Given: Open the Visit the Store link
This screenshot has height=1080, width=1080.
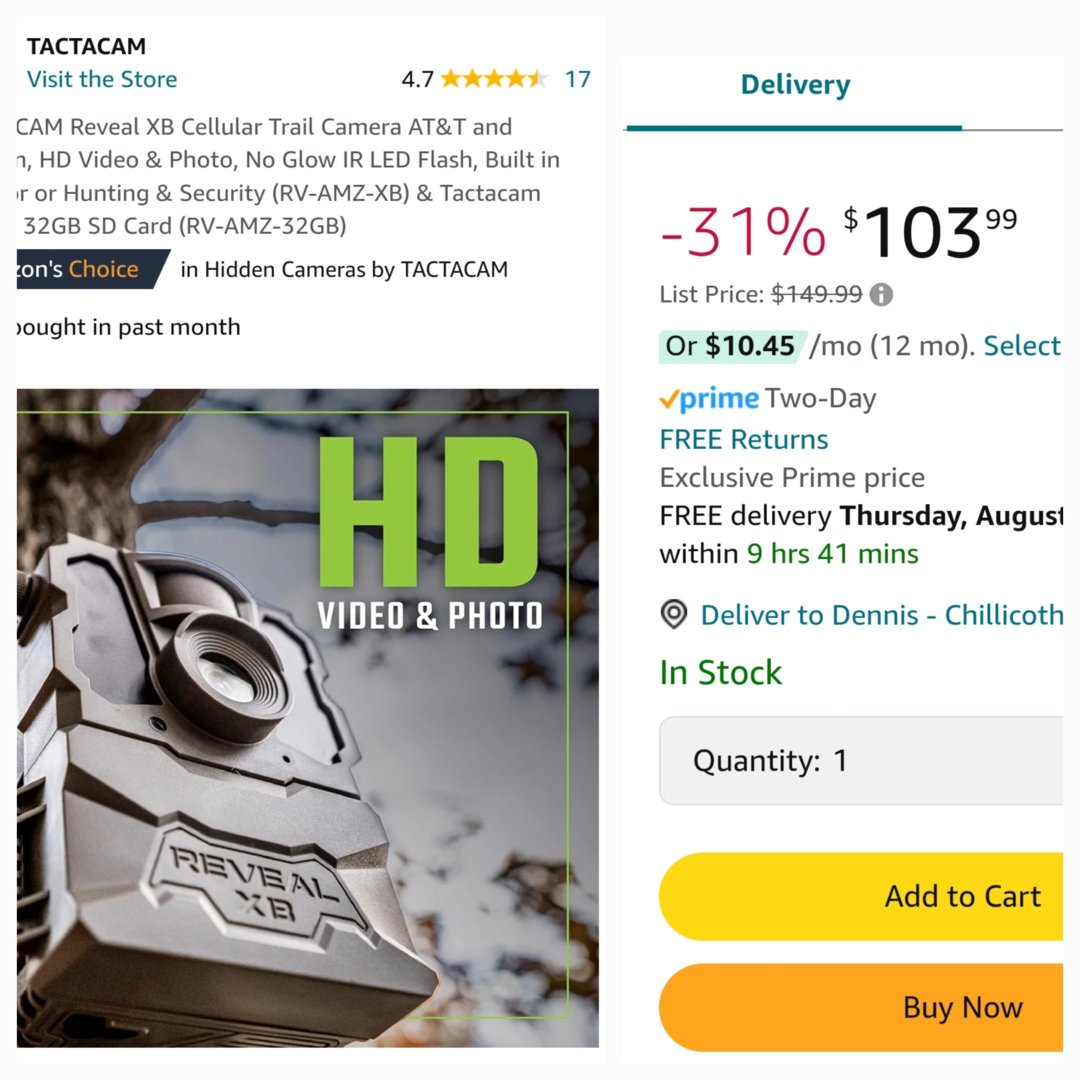Looking at the screenshot, I should (x=102, y=79).
